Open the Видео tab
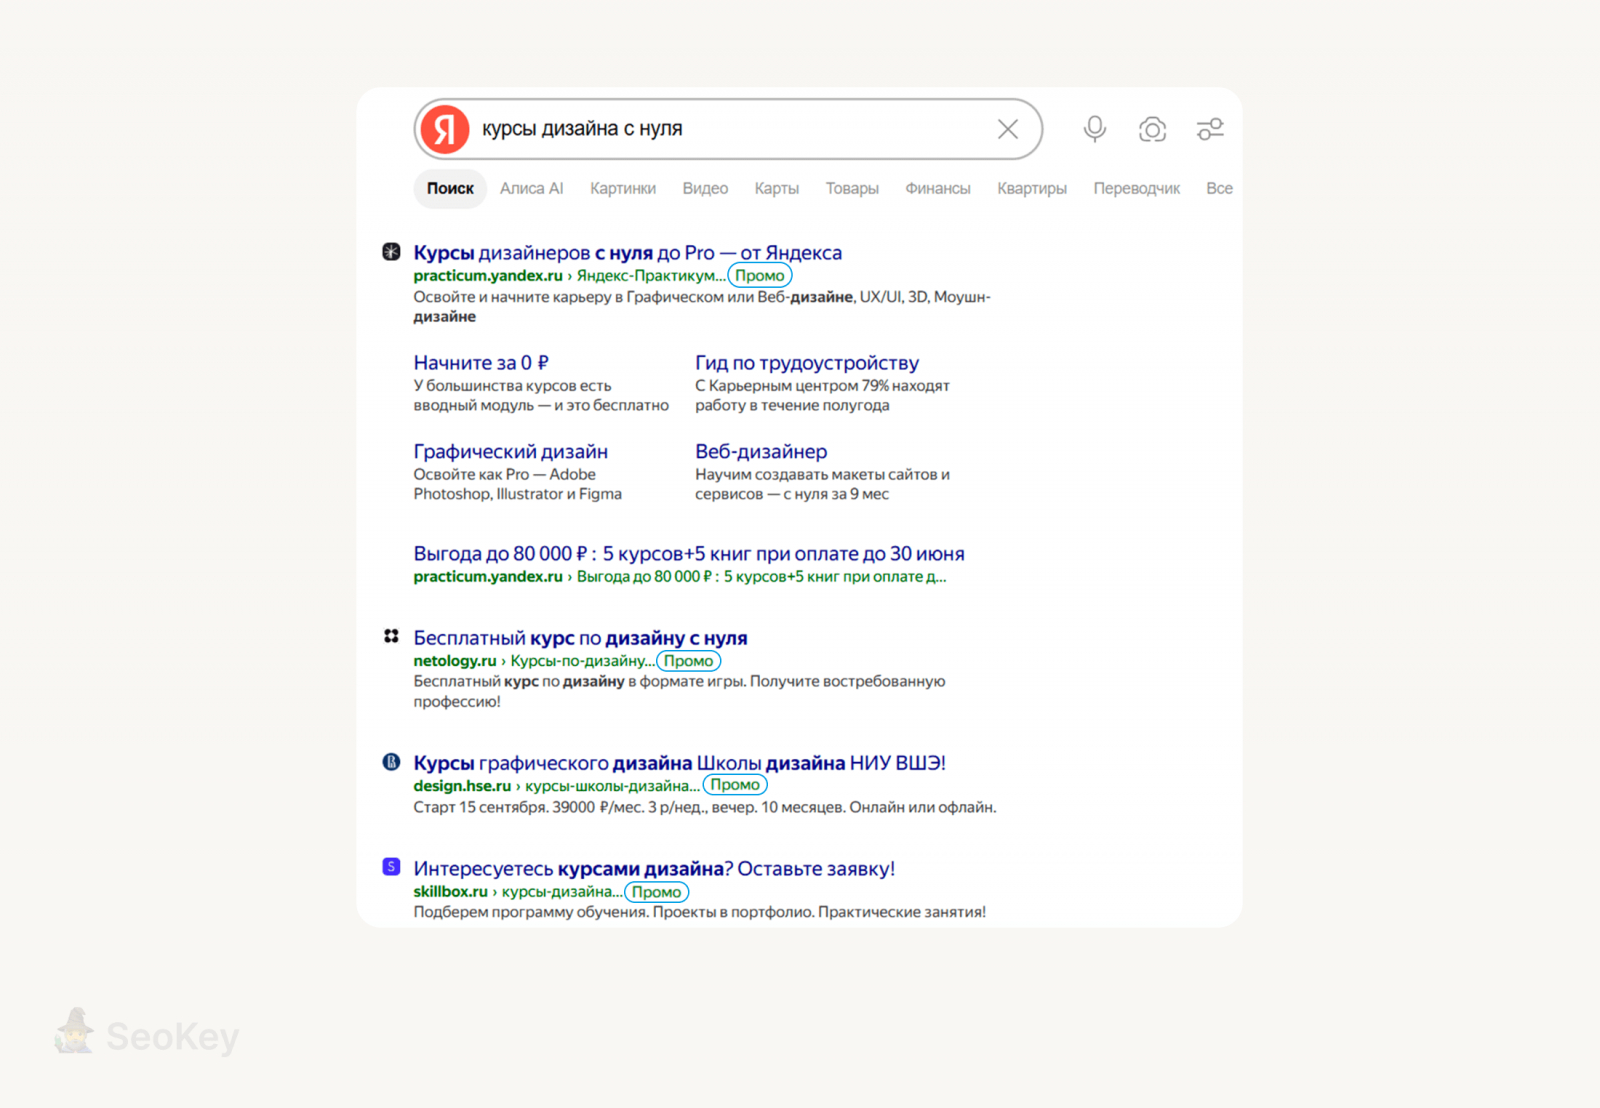Screen dimensions: 1600x1108 [x=705, y=188]
